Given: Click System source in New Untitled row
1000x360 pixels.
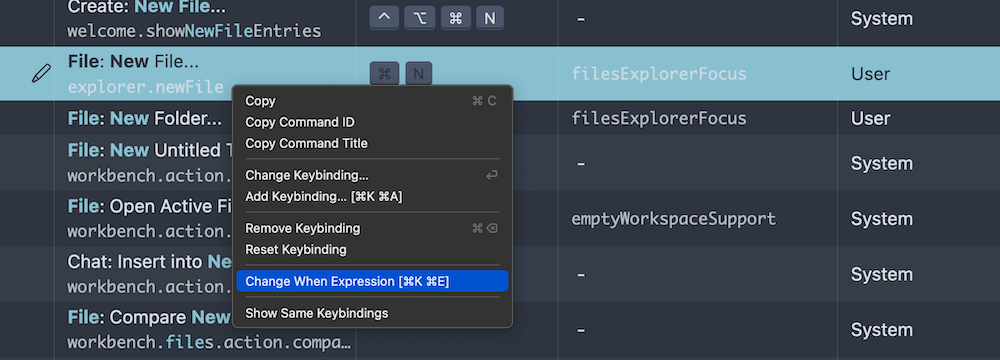Looking at the screenshot, I should (x=881, y=163).
